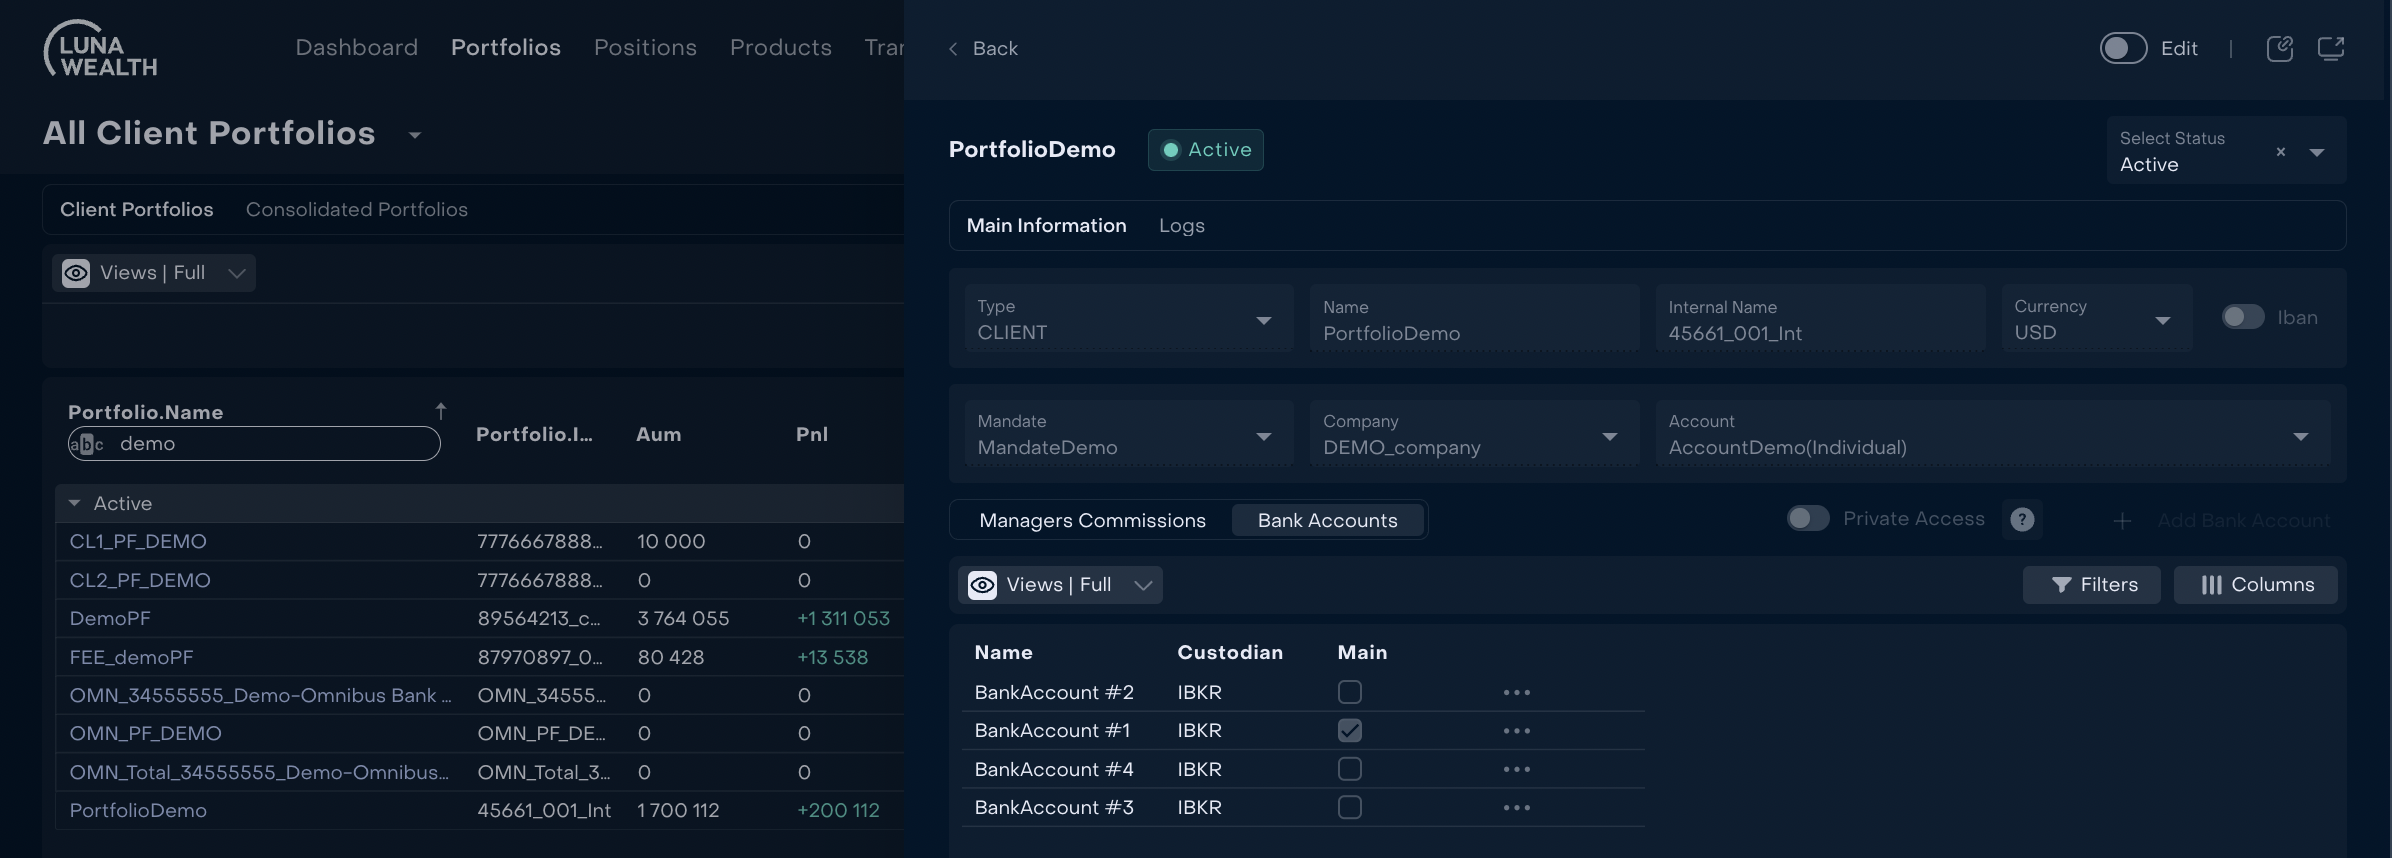Open the Currency USD dropdown
This screenshot has width=2392, height=858.
[x=2162, y=320]
